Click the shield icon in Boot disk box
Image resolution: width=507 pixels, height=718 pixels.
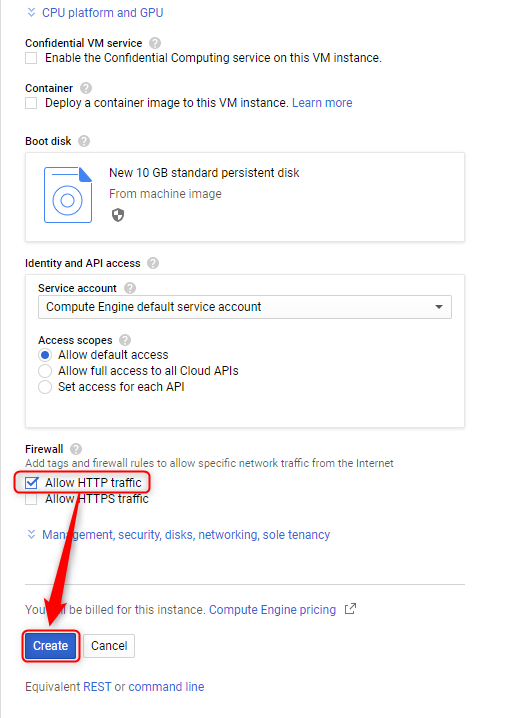click(x=118, y=215)
